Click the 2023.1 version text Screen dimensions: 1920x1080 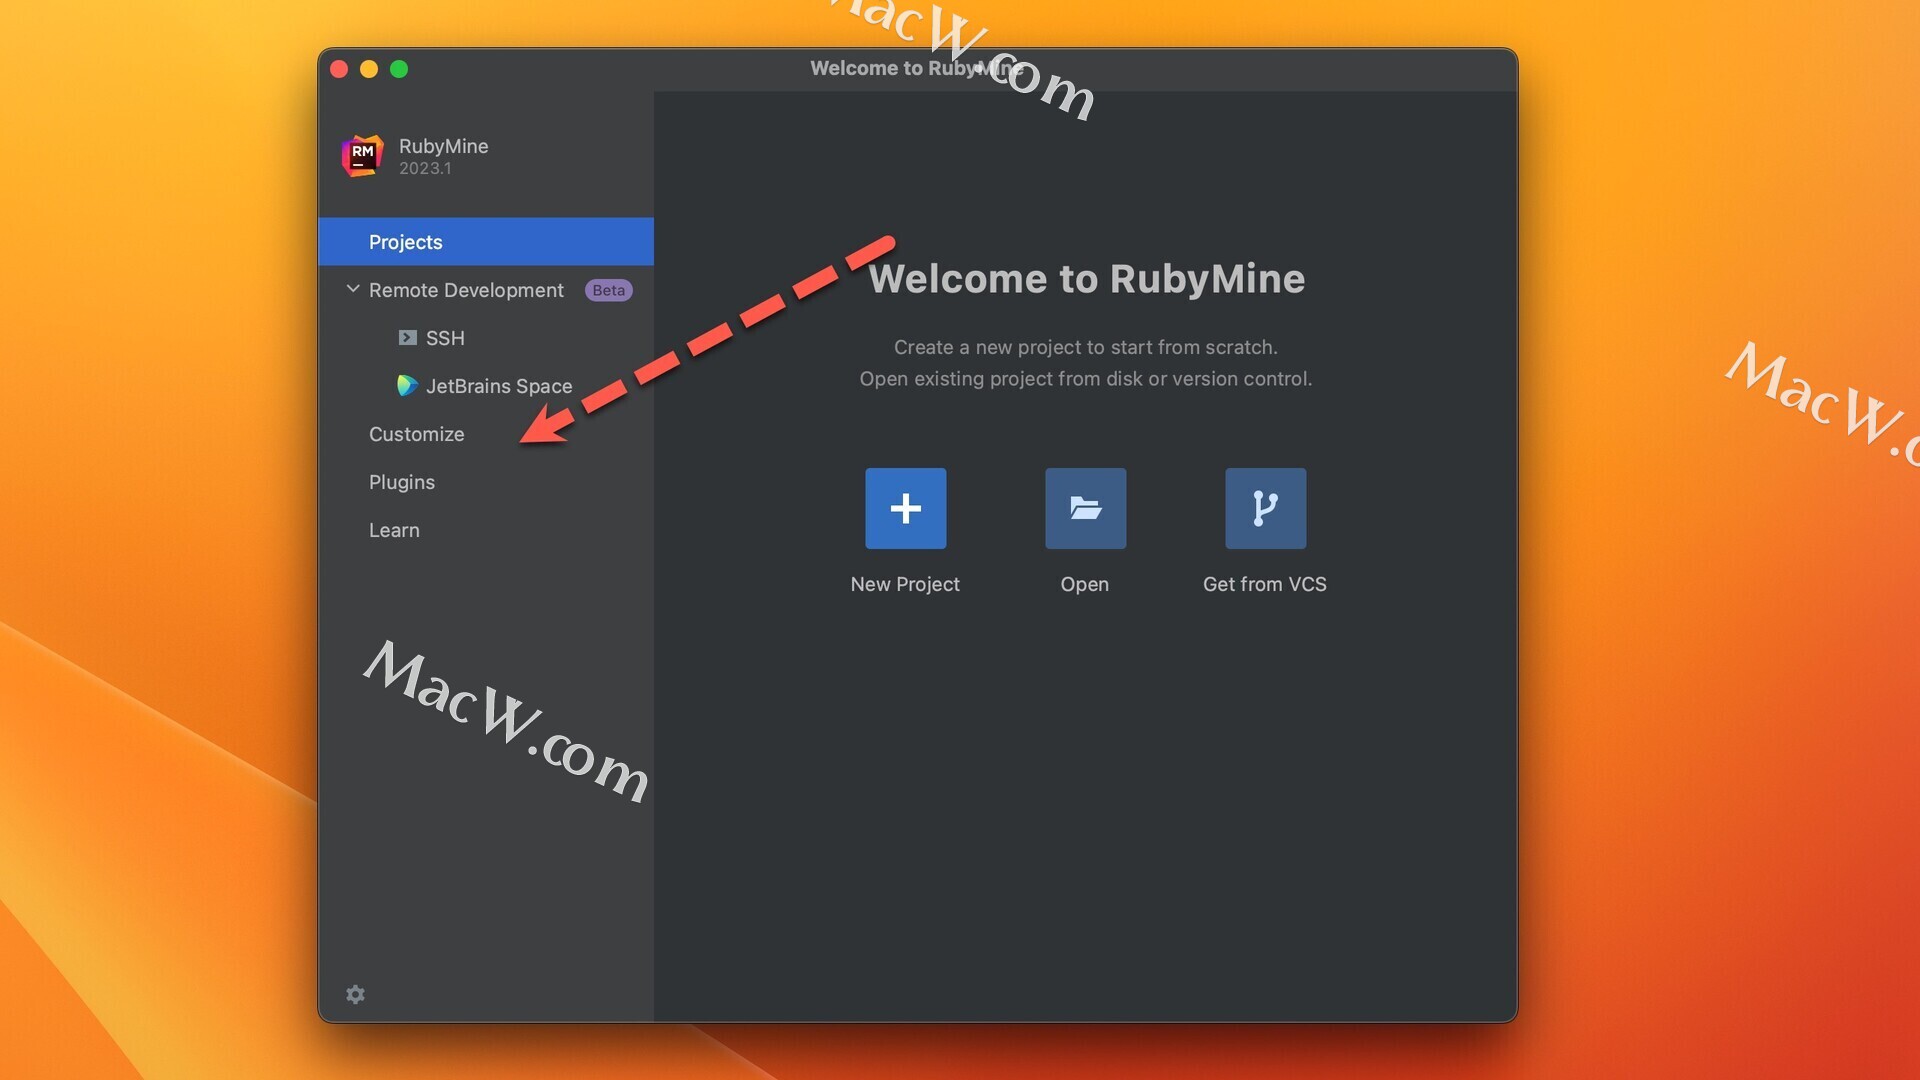425,168
